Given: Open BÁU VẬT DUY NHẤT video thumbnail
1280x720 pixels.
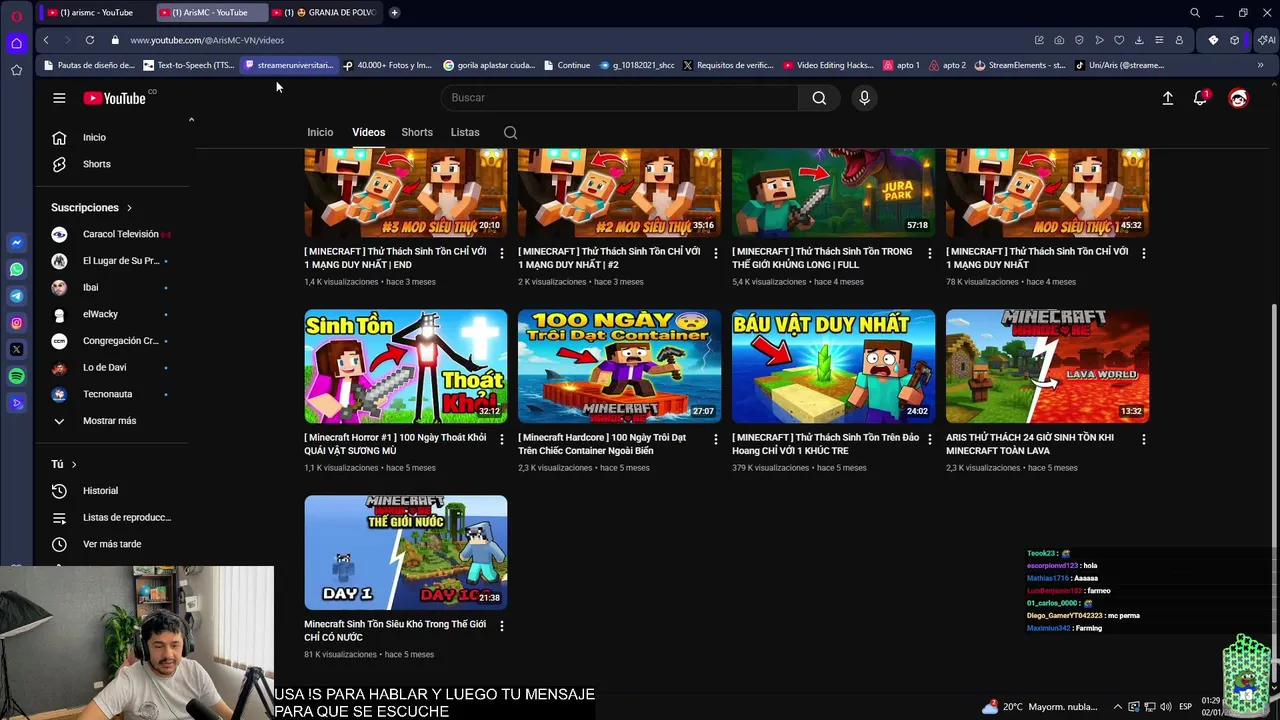Looking at the screenshot, I should (833, 366).
